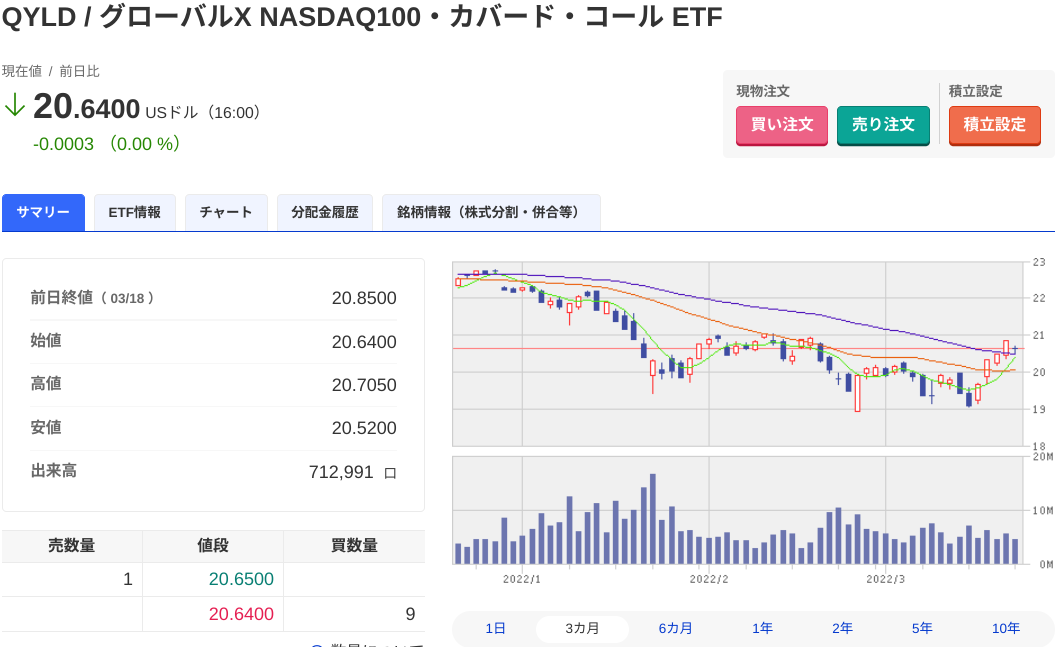Click the 買い注文 buy order button
Image resolution: width=1062 pixels, height=647 pixels.
point(782,125)
